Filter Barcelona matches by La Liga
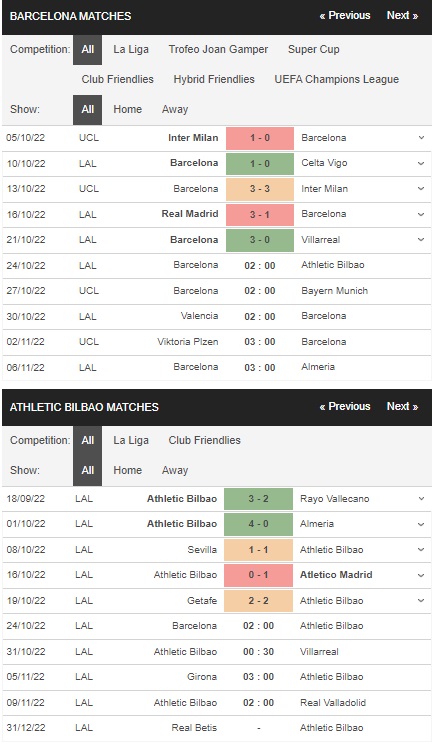 click(131, 49)
